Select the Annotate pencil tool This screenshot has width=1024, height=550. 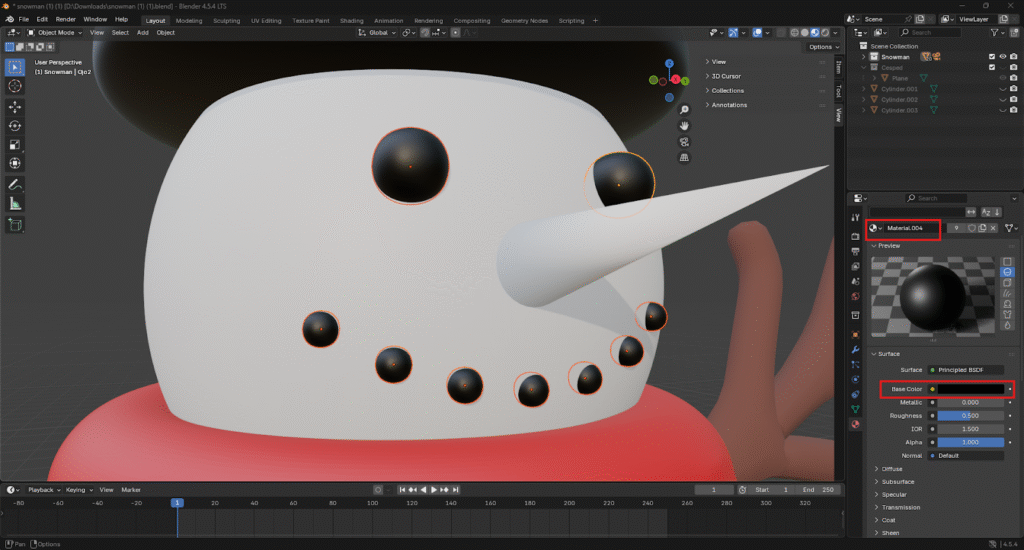coord(15,185)
